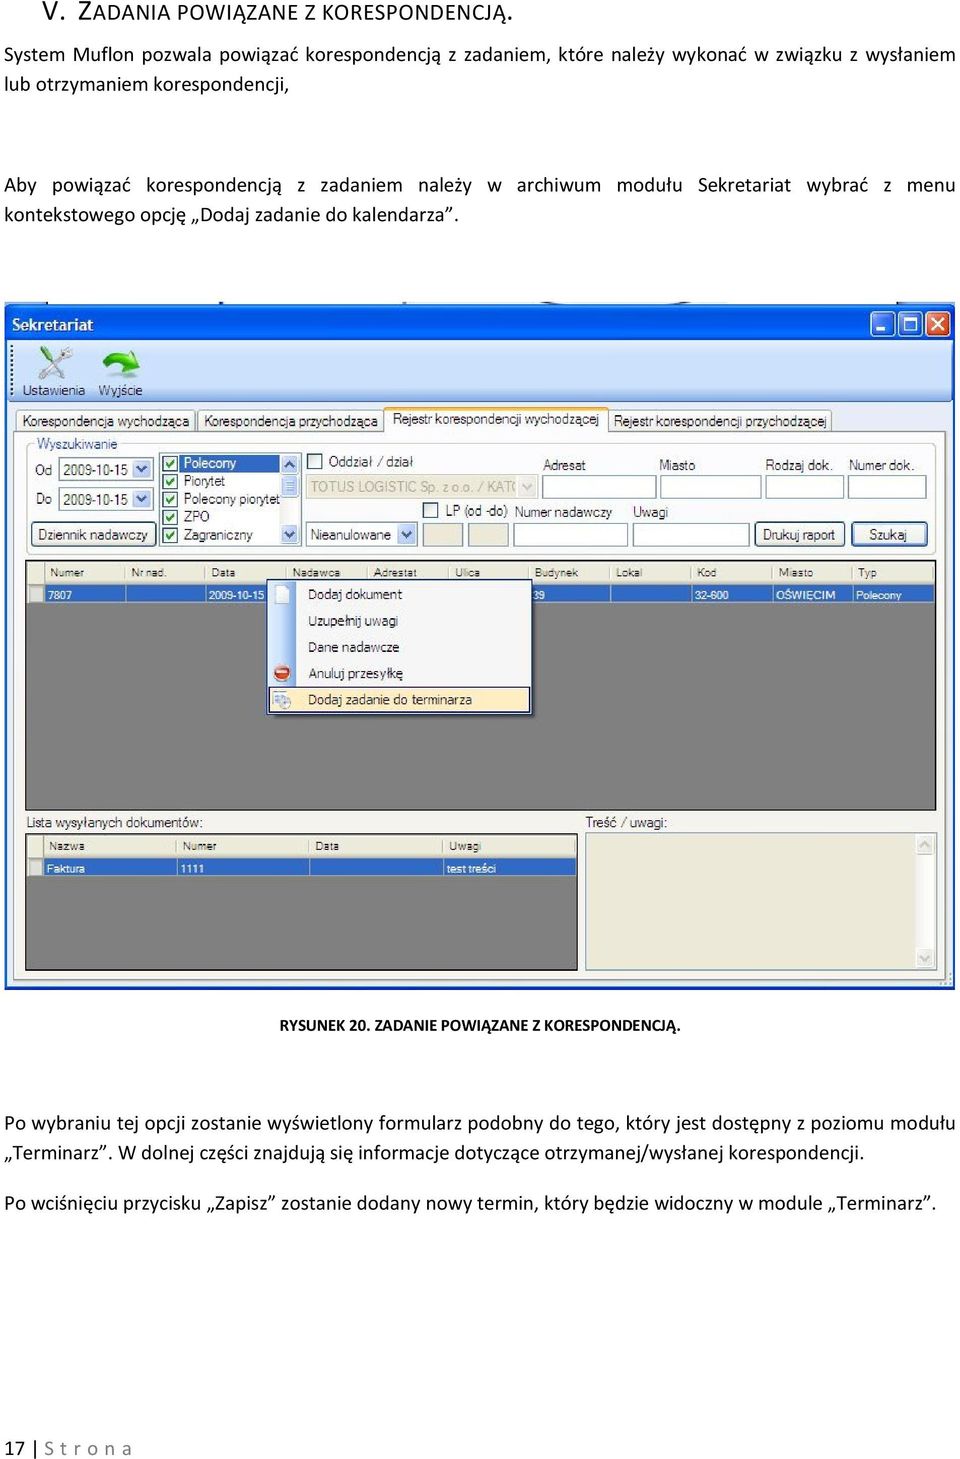Select cell with OŚWIĘCIM
Screen dimensions: 960x1459
click(x=813, y=594)
